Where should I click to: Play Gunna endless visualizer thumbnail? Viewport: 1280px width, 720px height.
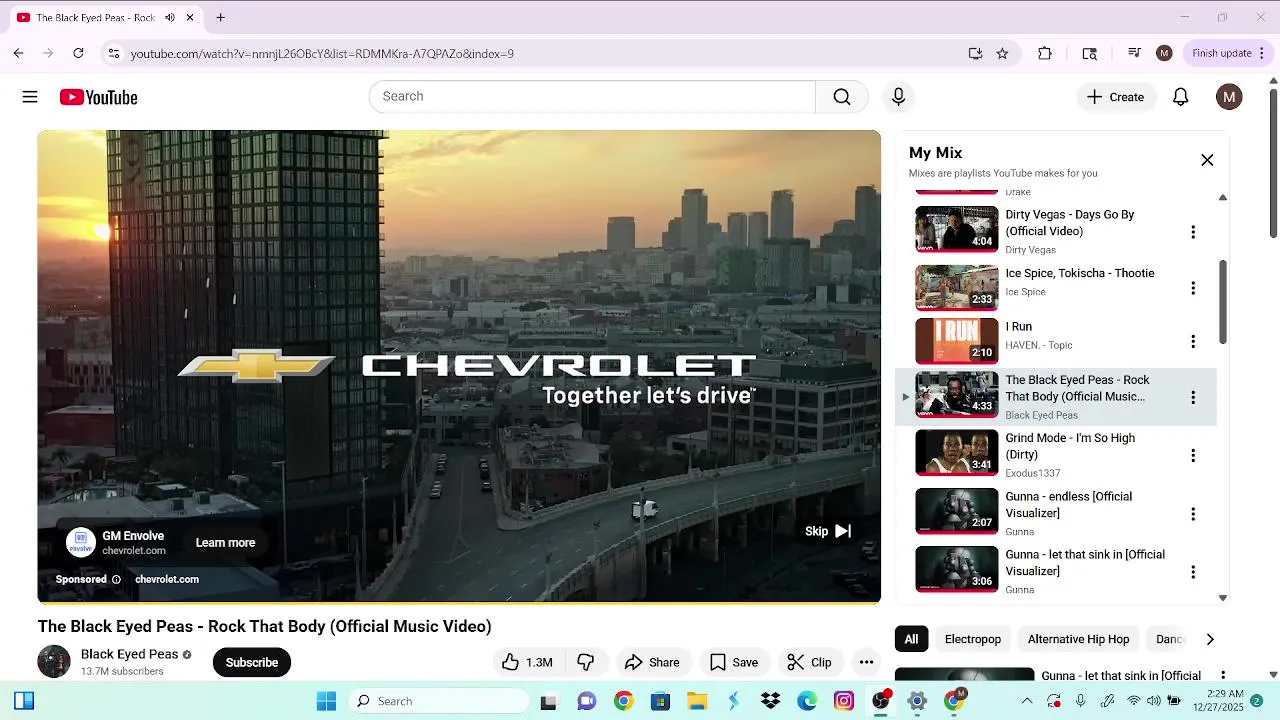pos(957,511)
